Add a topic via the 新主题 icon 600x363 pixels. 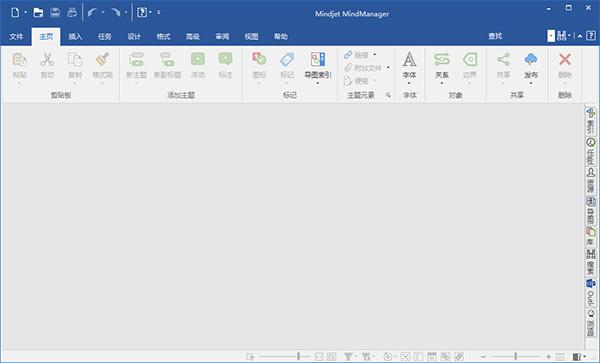(136, 60)
